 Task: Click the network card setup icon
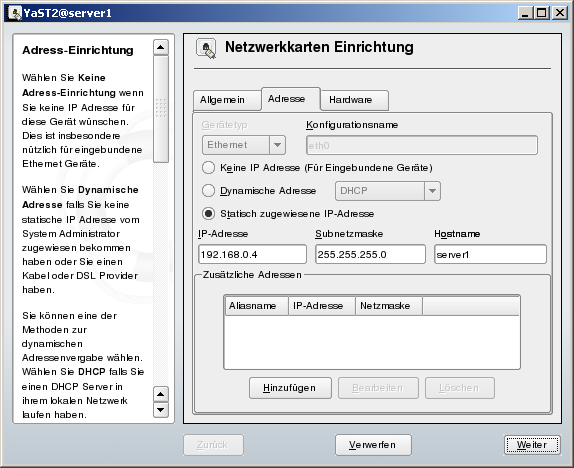206,48
